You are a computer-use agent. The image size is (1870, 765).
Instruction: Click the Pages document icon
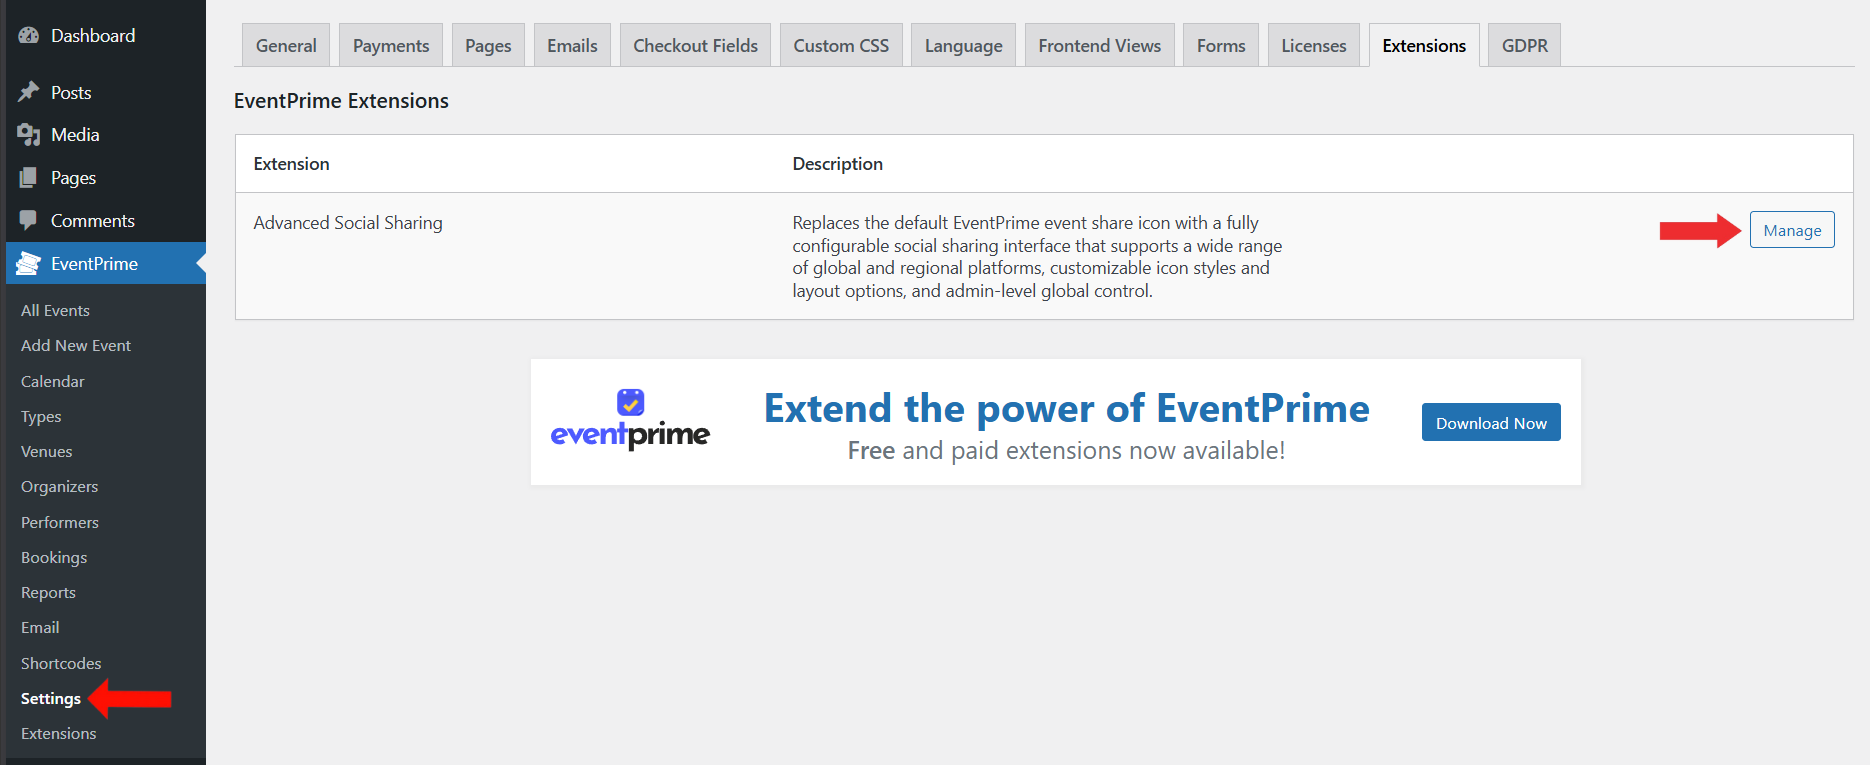(x=29, y=178)
